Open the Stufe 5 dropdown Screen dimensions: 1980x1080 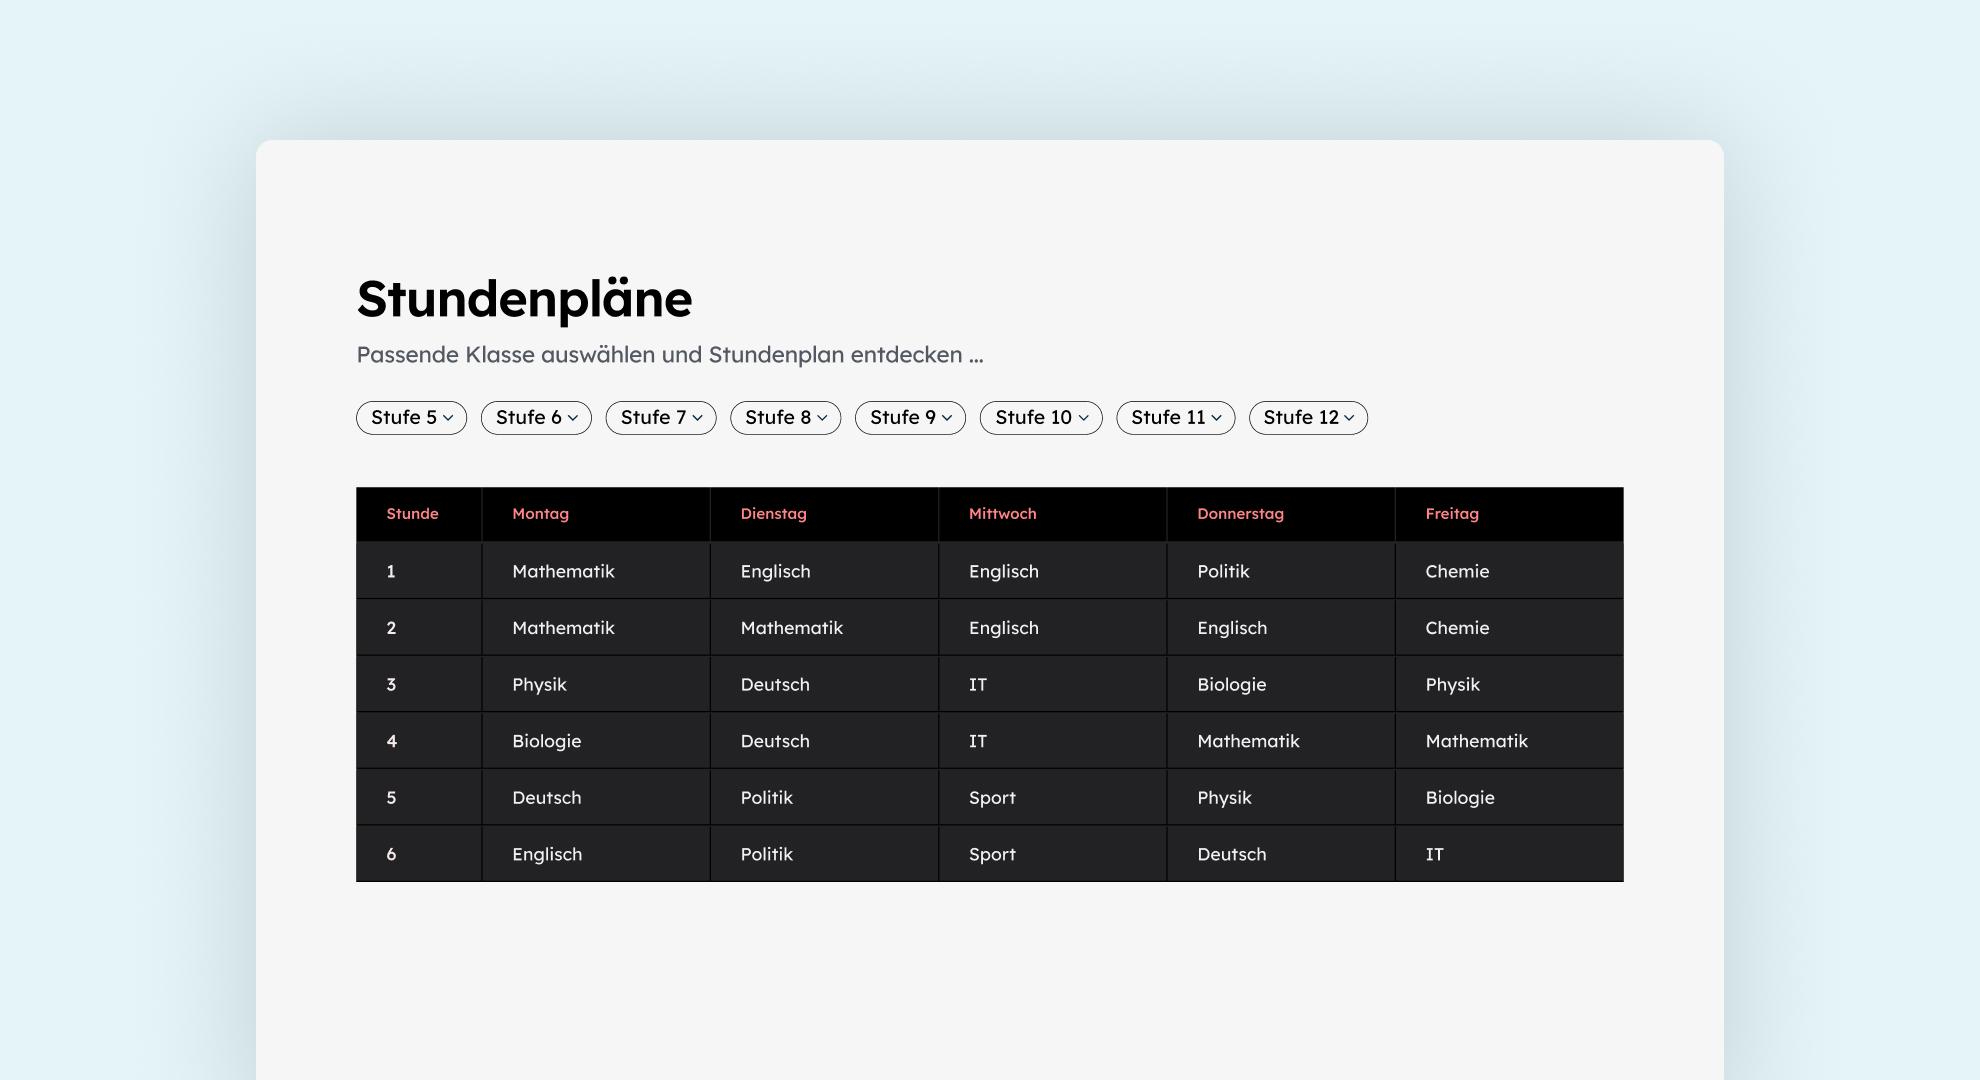tap(411, 418)
